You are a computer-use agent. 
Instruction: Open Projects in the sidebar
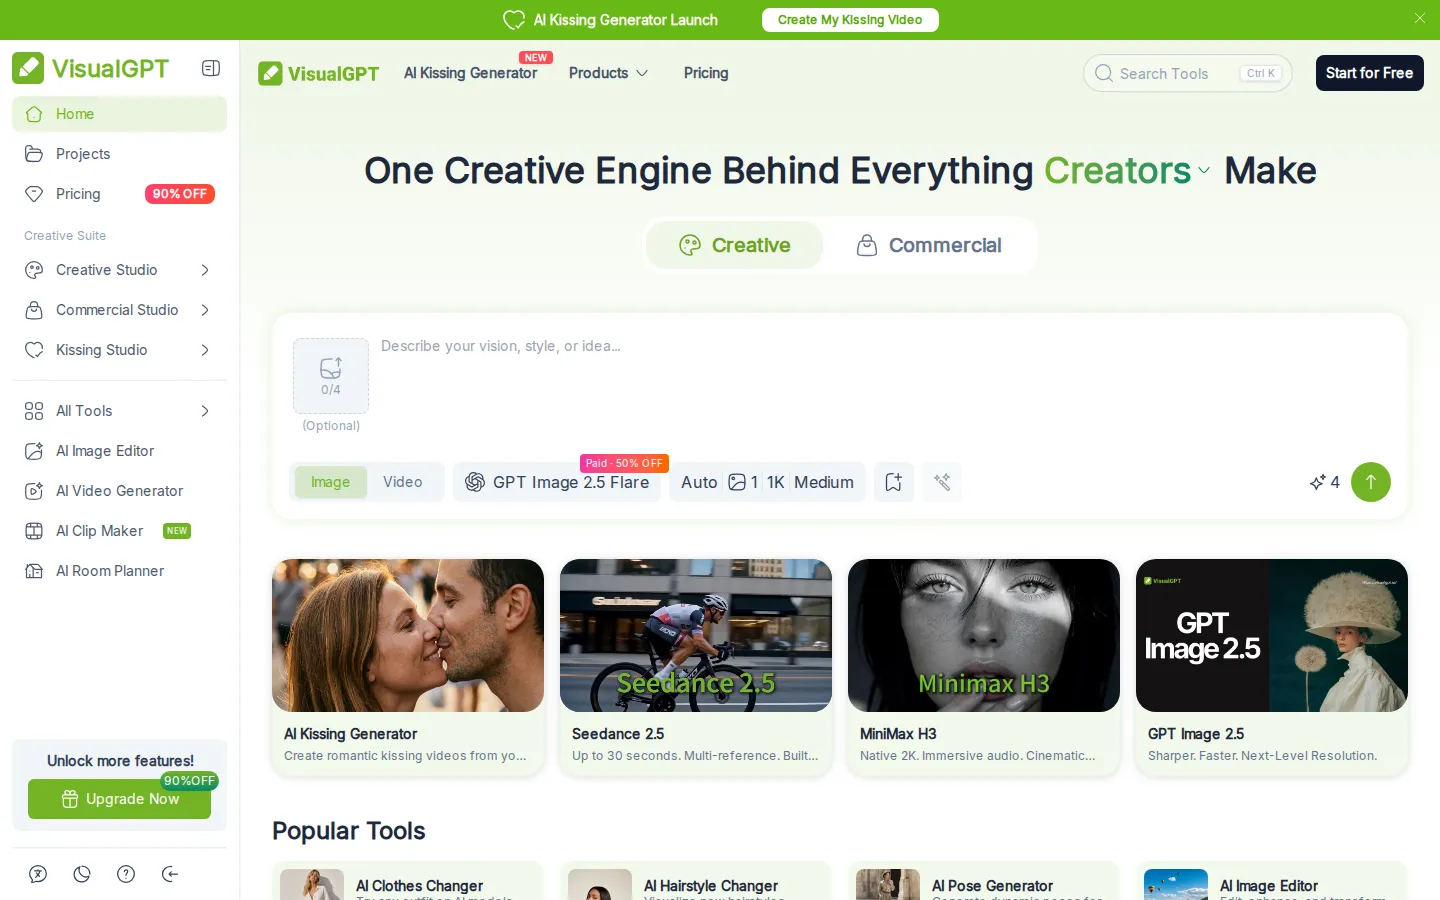pos(119,154)
